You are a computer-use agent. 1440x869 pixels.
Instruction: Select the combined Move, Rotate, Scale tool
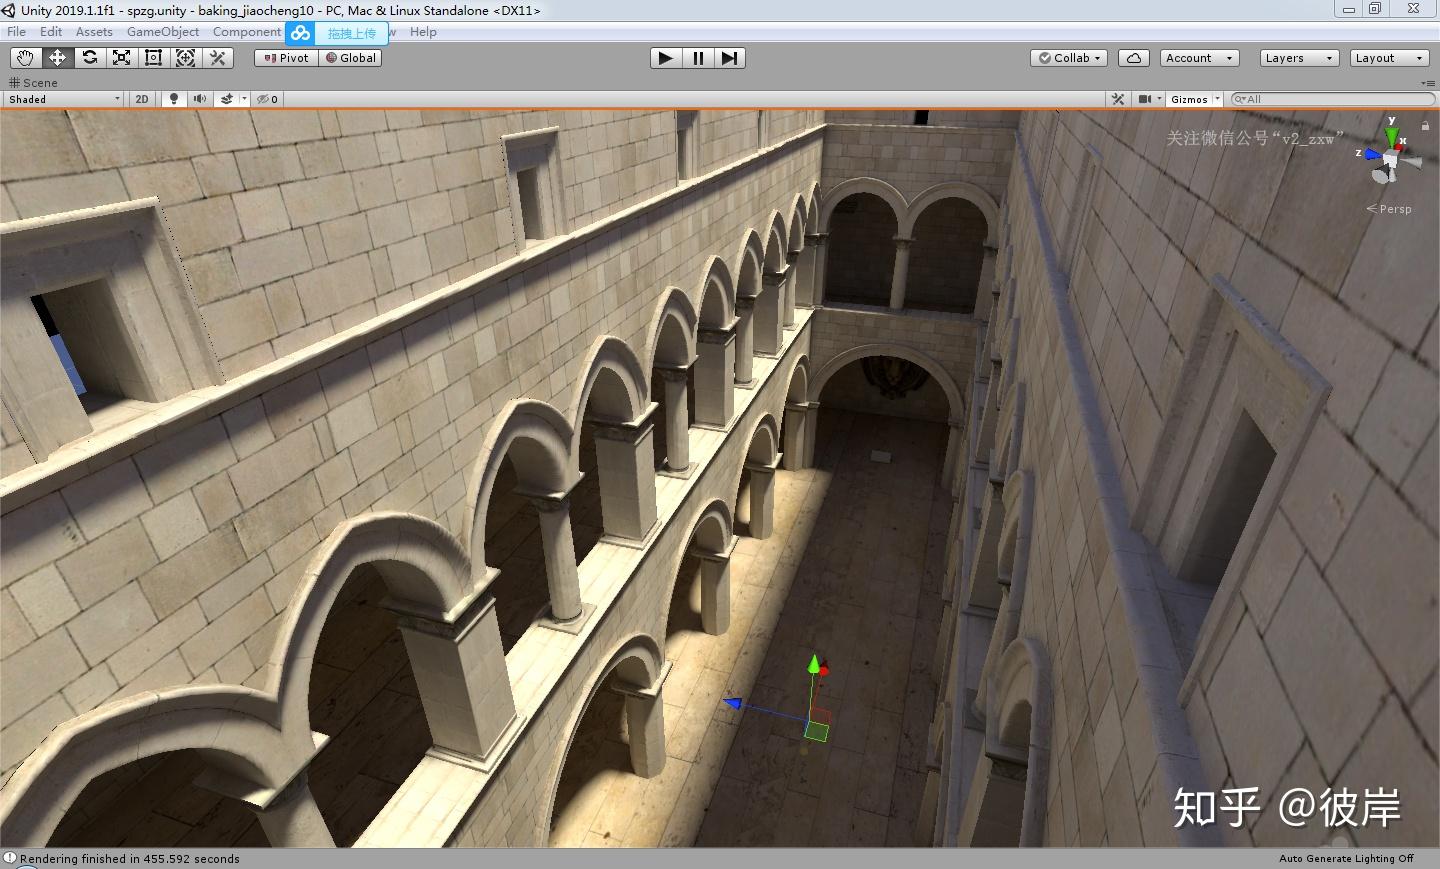tap(186, 58)
